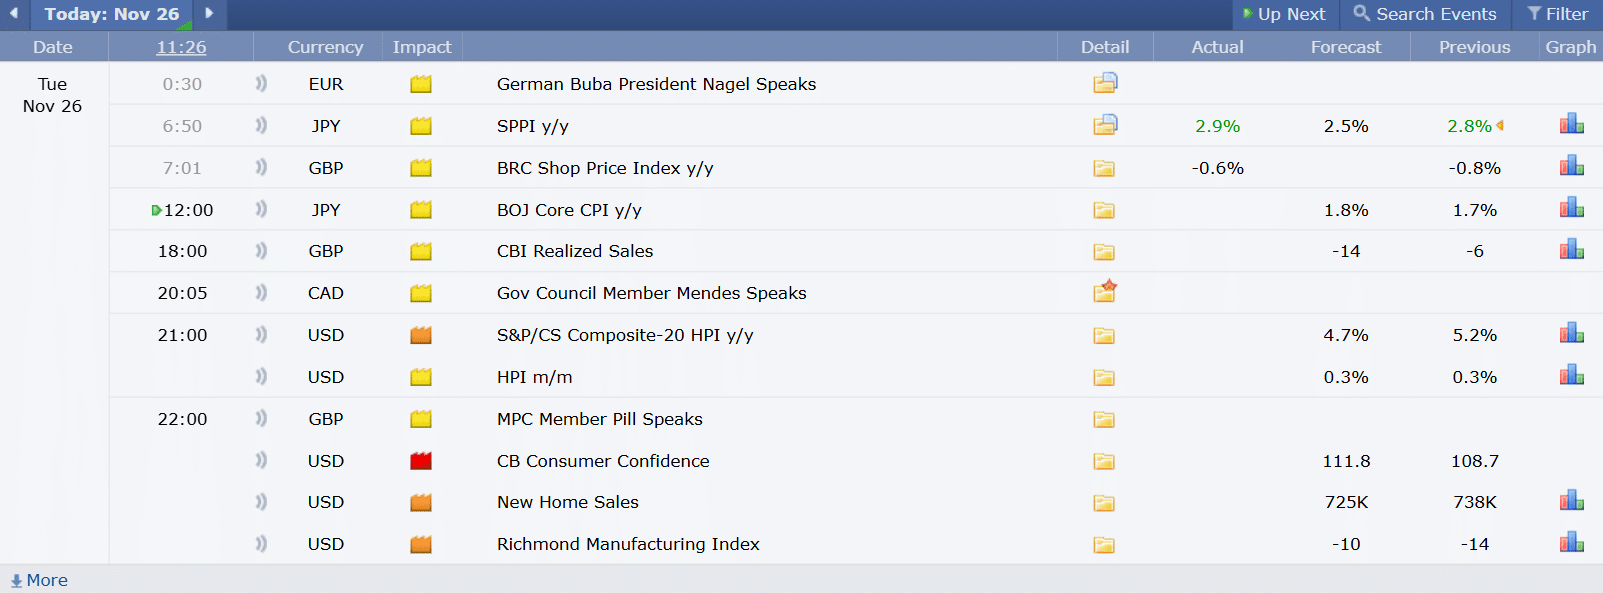Image resolution: width=1603 pixels, height=593 pixels.
Task: Toggle sound alert for SPPI y/y
Action: [261, 125]
